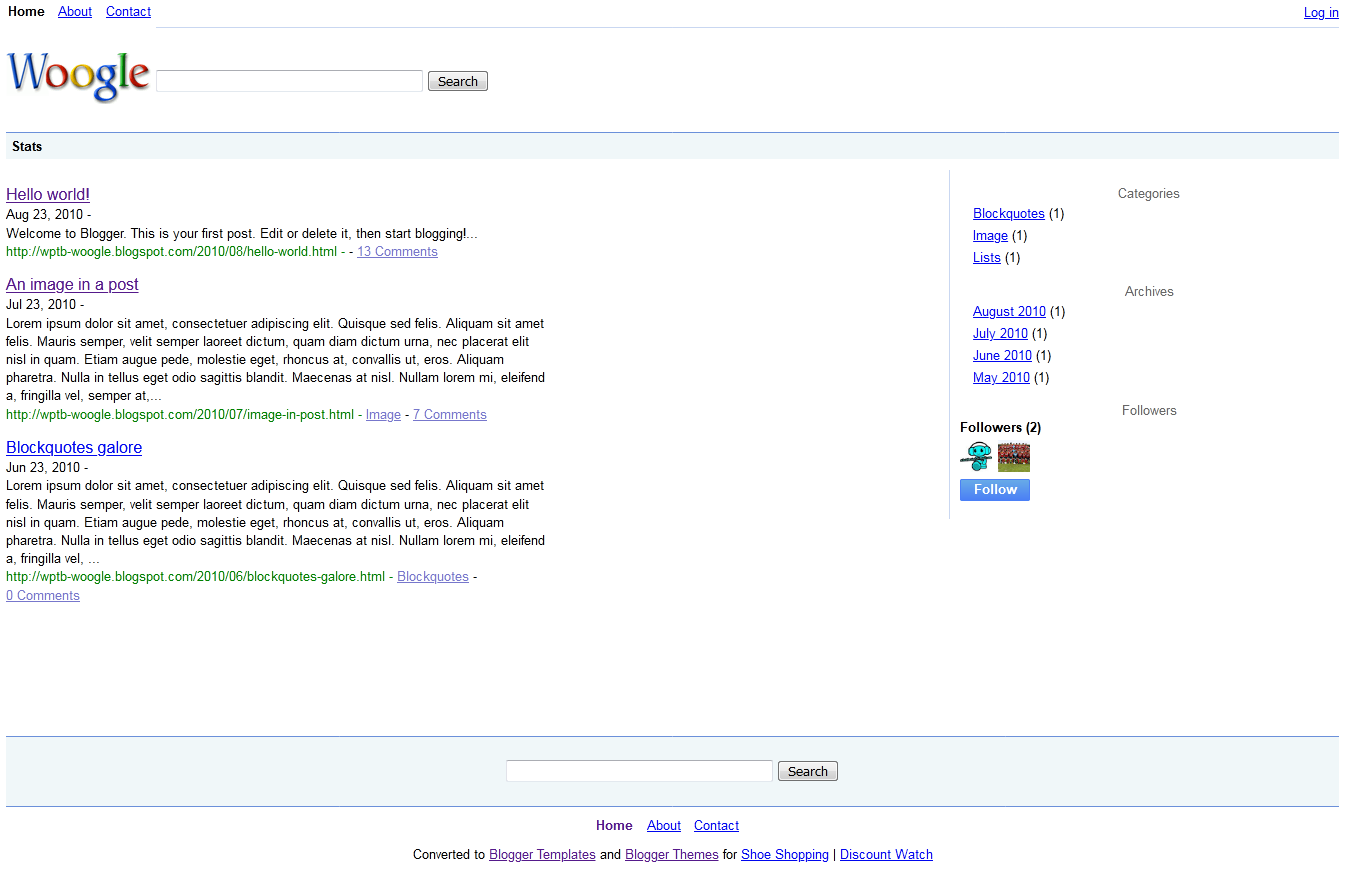1345x872 pixels.
Task: Focus the top search input field
Action: (290, 81)
